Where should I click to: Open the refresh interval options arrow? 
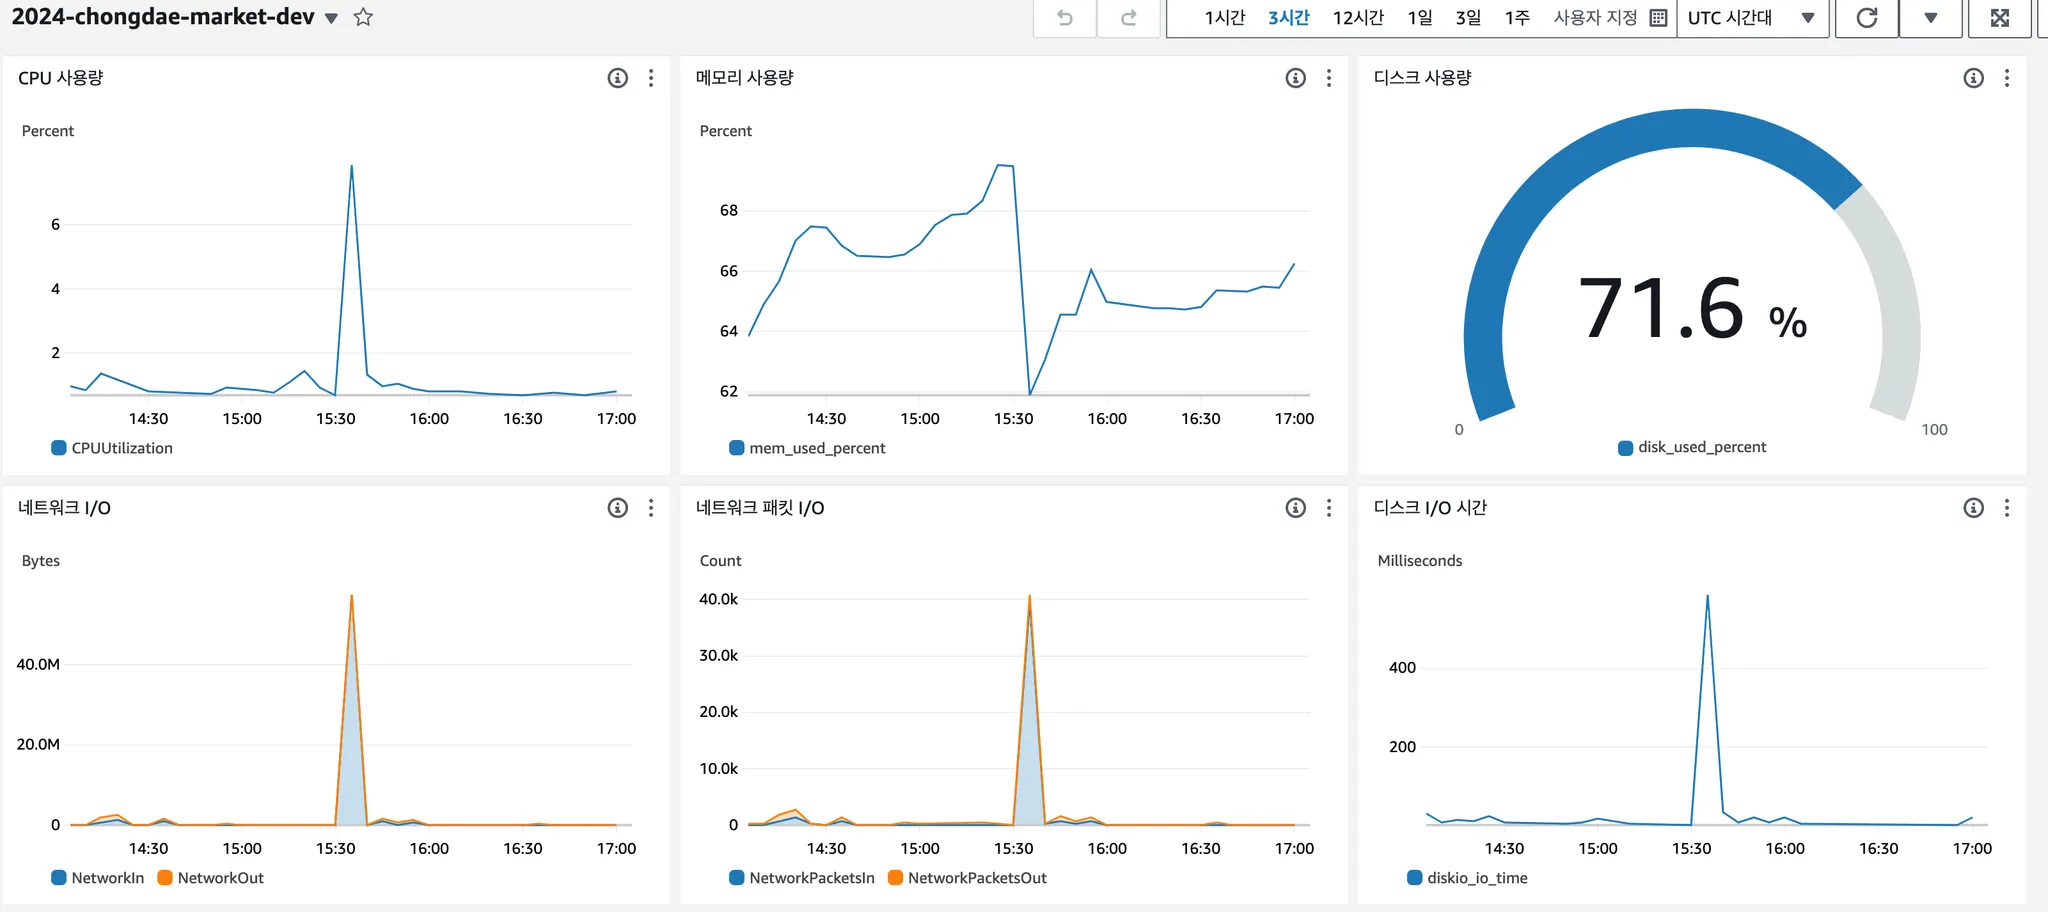tap(1931, 18)
